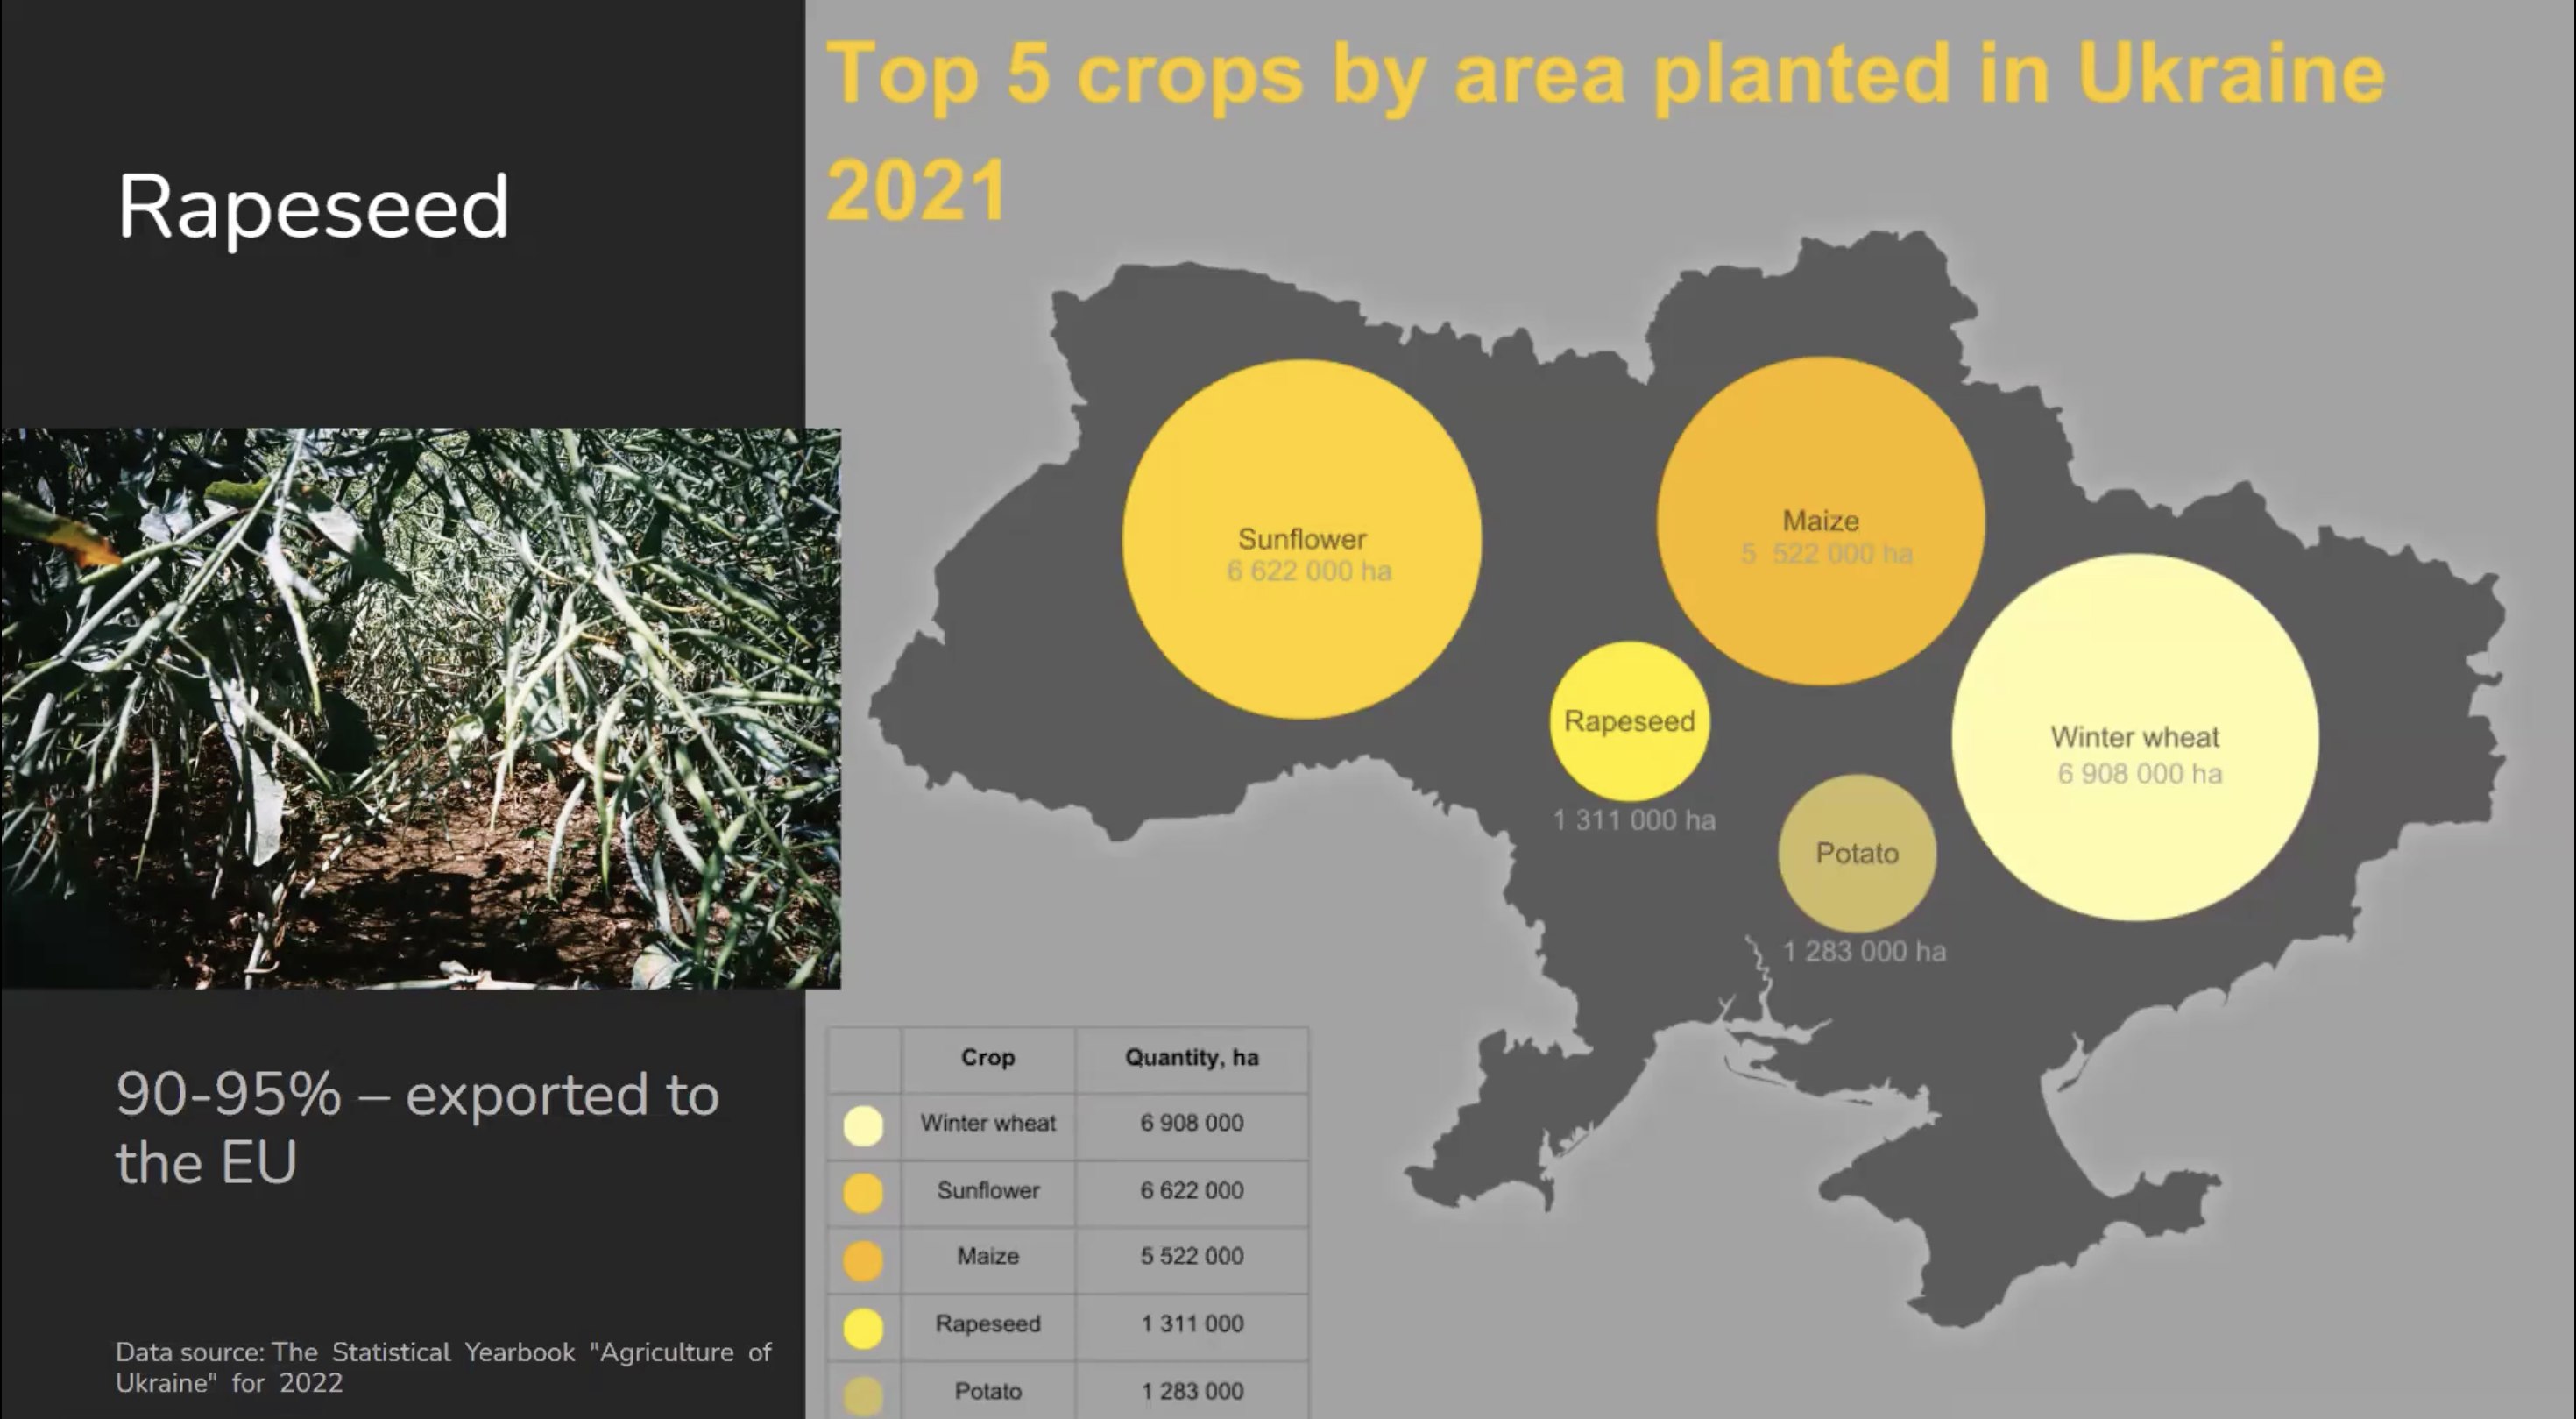Click the '1 283 000 ha' label below Potato bubble
The image size is (2576, 1419).
pos(1865,951)
